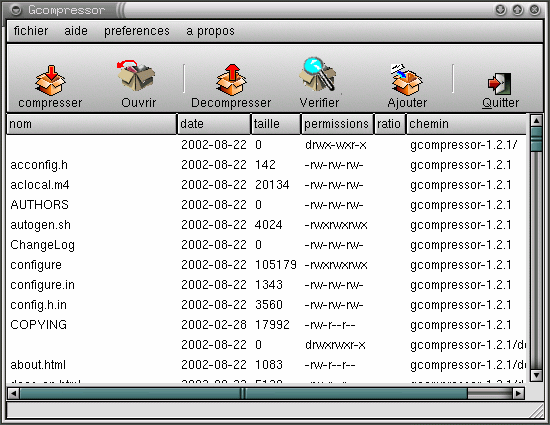
Task: Click the compresser box icon
Action: [x=50, y=80]
